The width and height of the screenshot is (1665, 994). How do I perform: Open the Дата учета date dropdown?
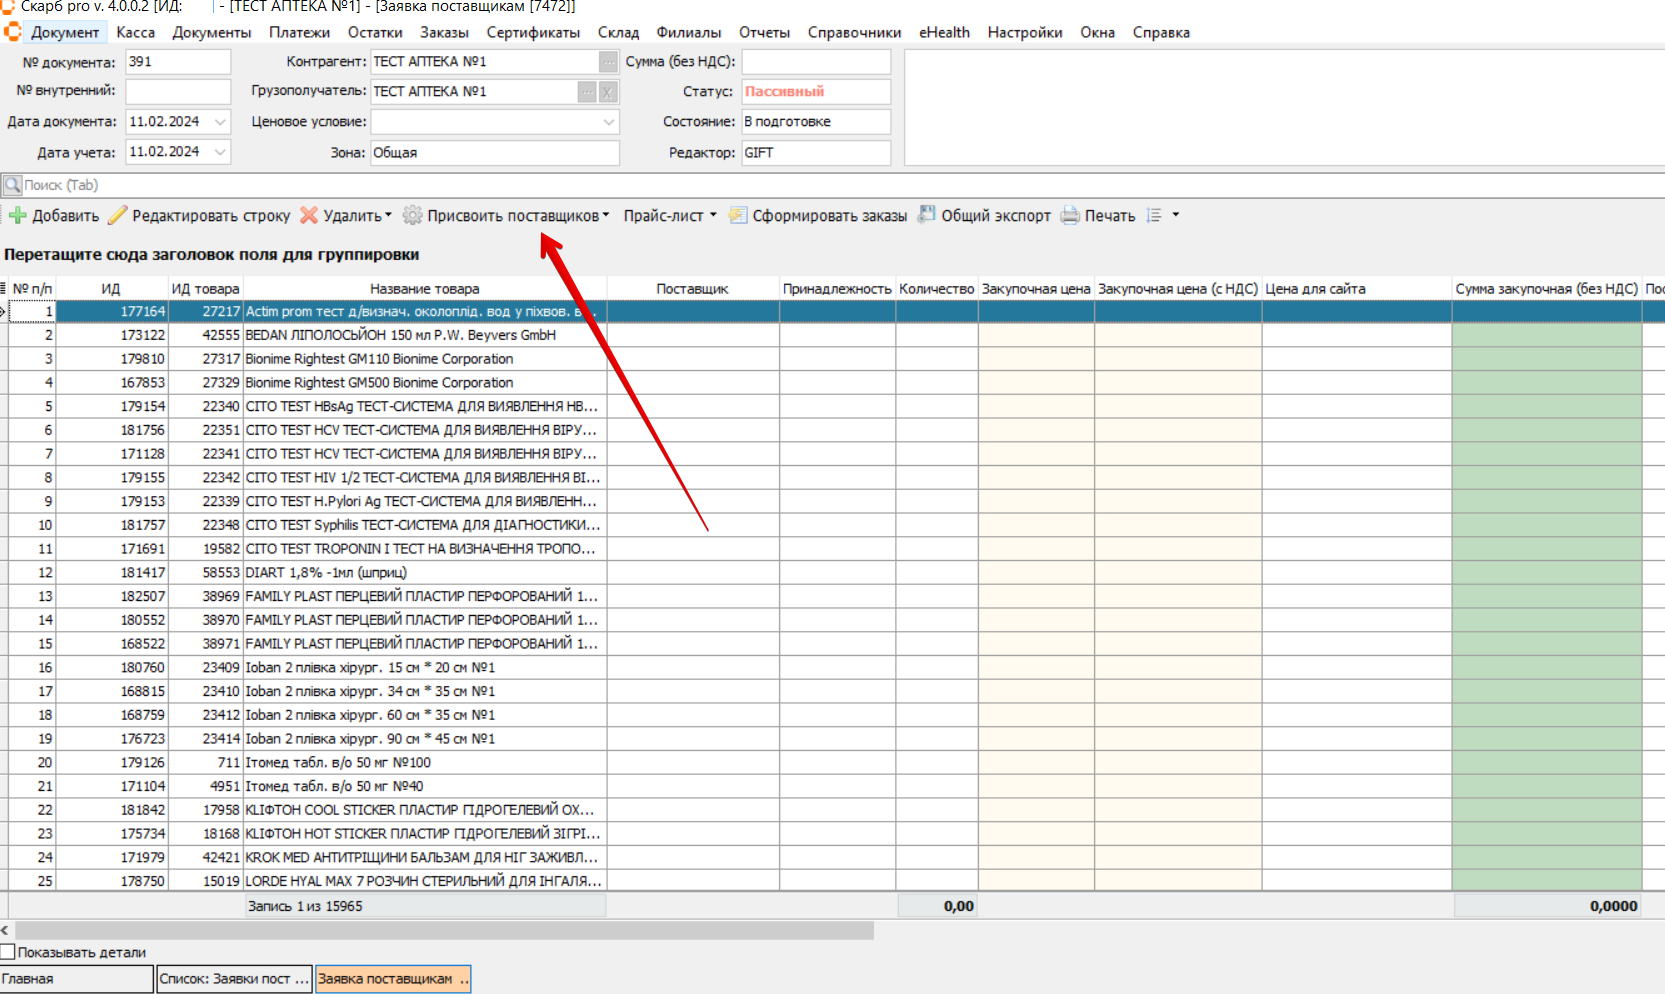220,152
